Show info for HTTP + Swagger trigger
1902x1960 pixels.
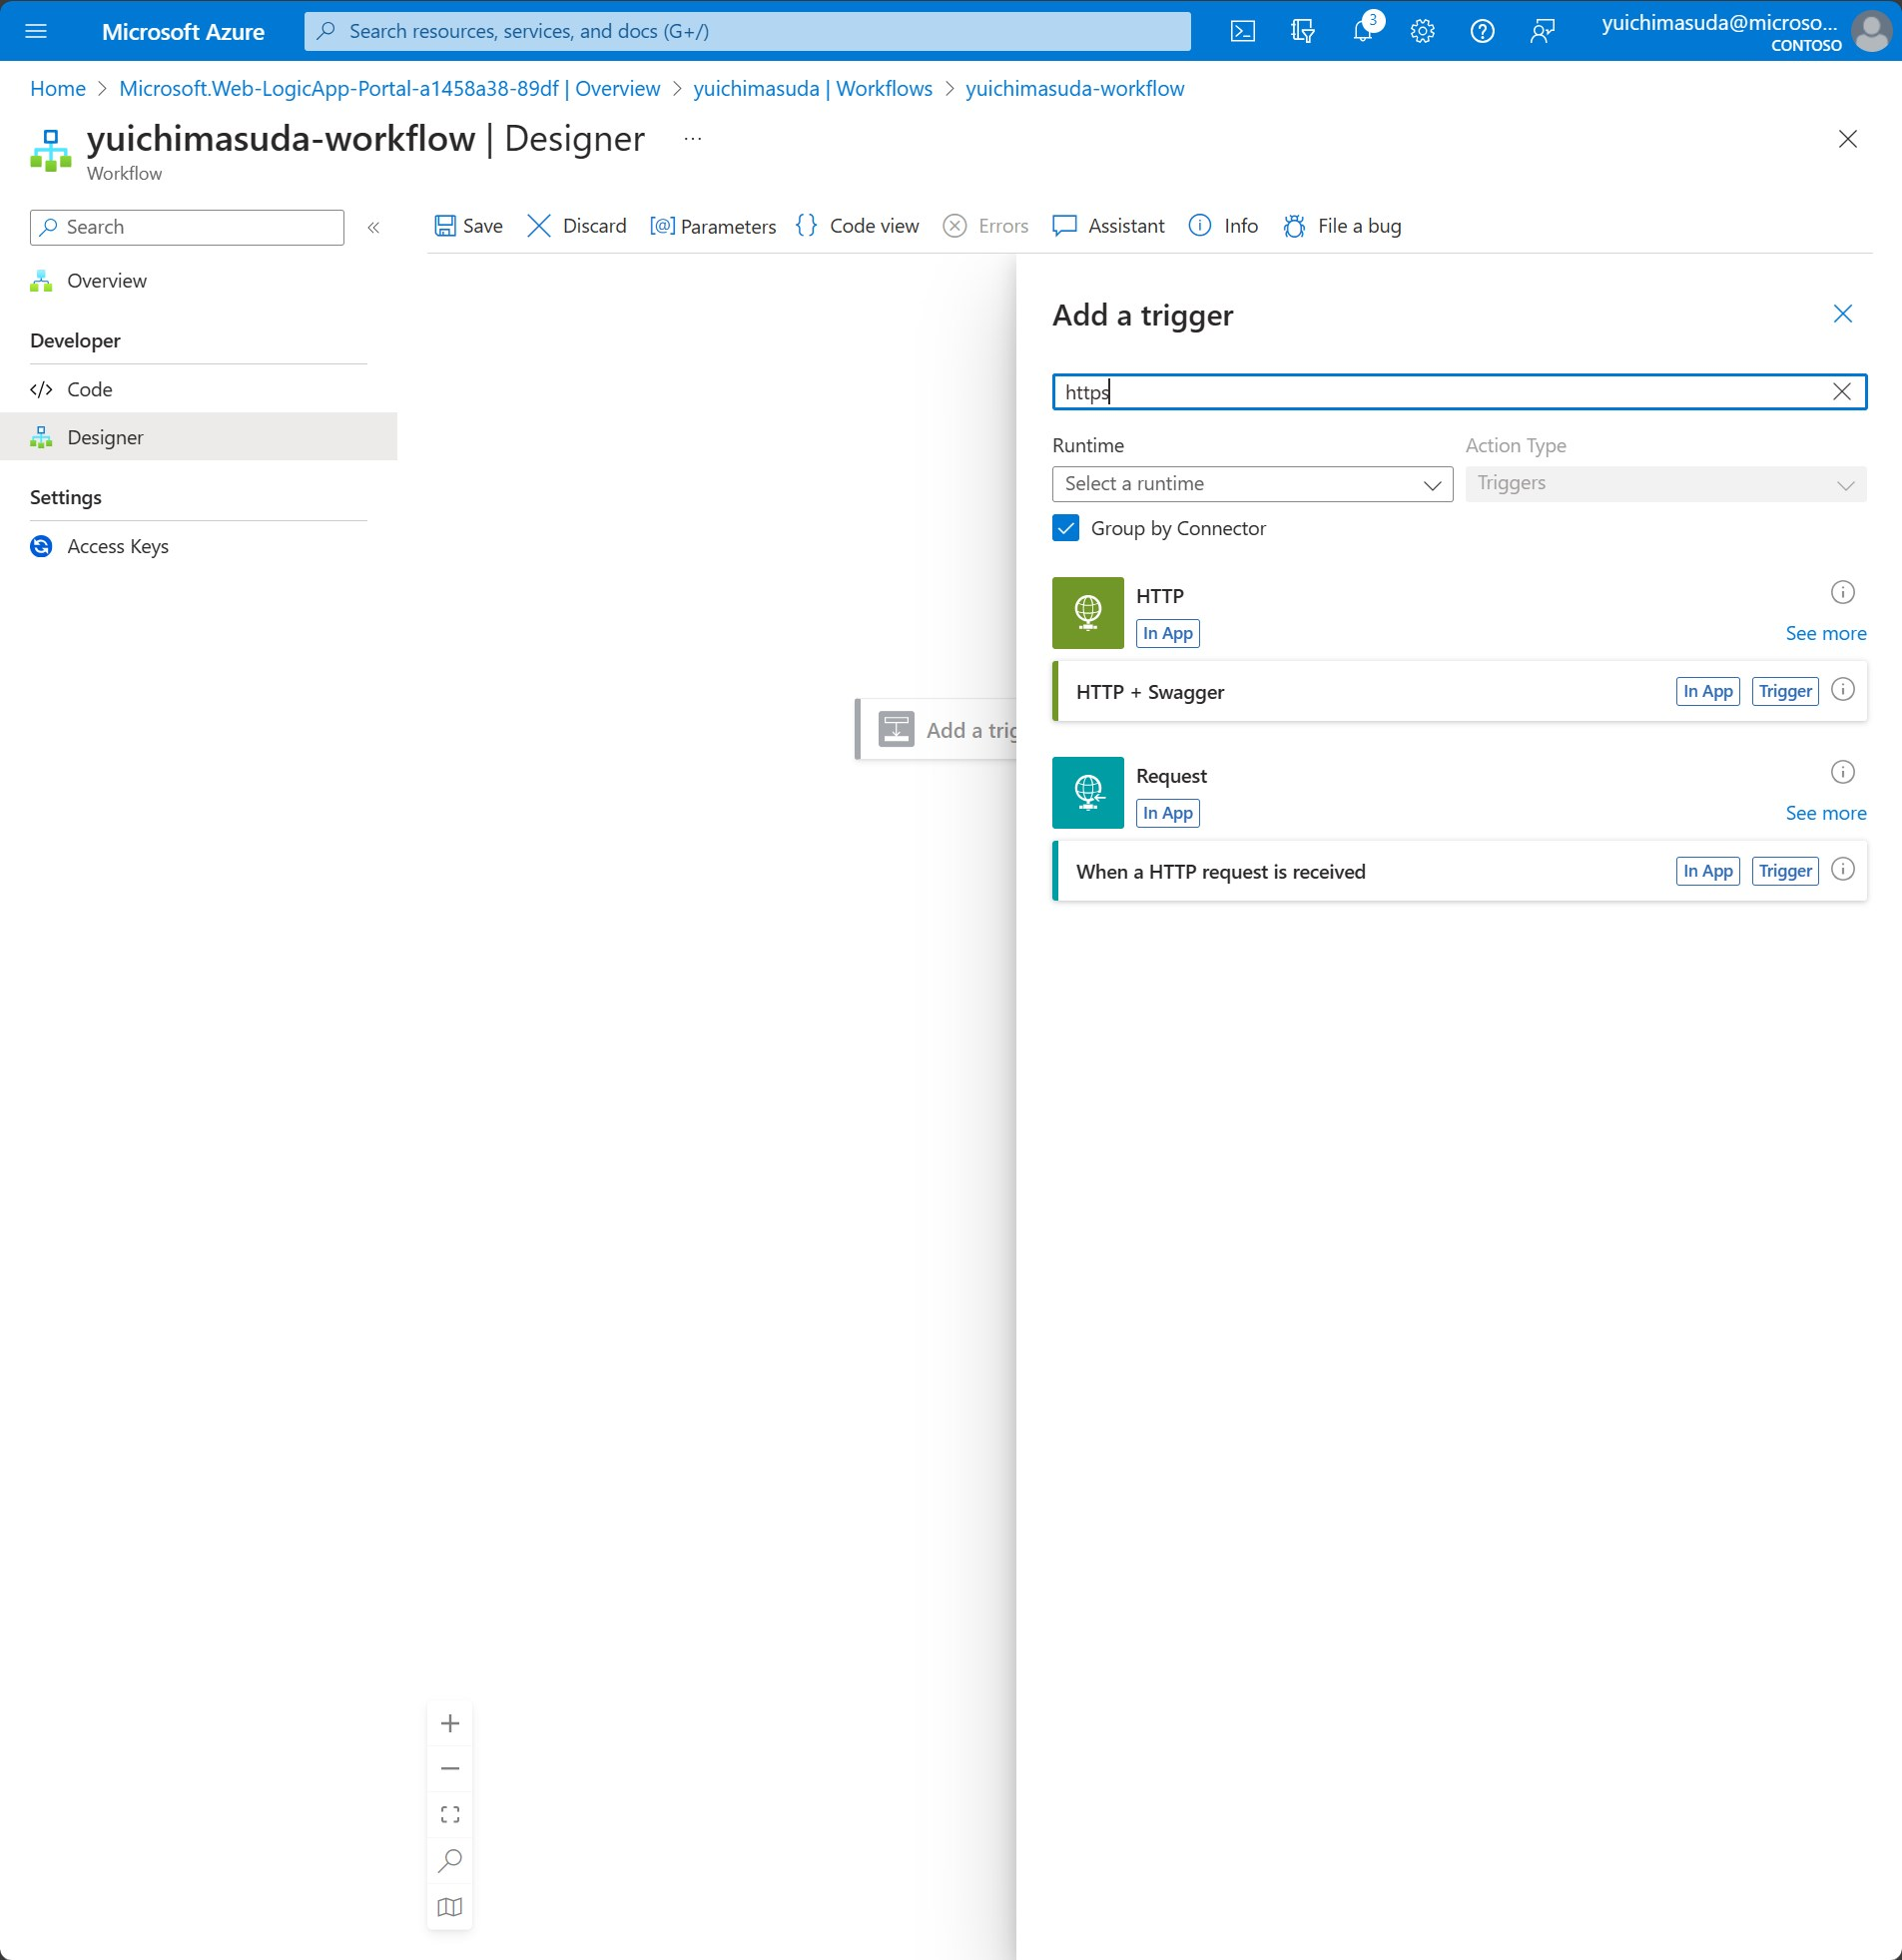1842,690
